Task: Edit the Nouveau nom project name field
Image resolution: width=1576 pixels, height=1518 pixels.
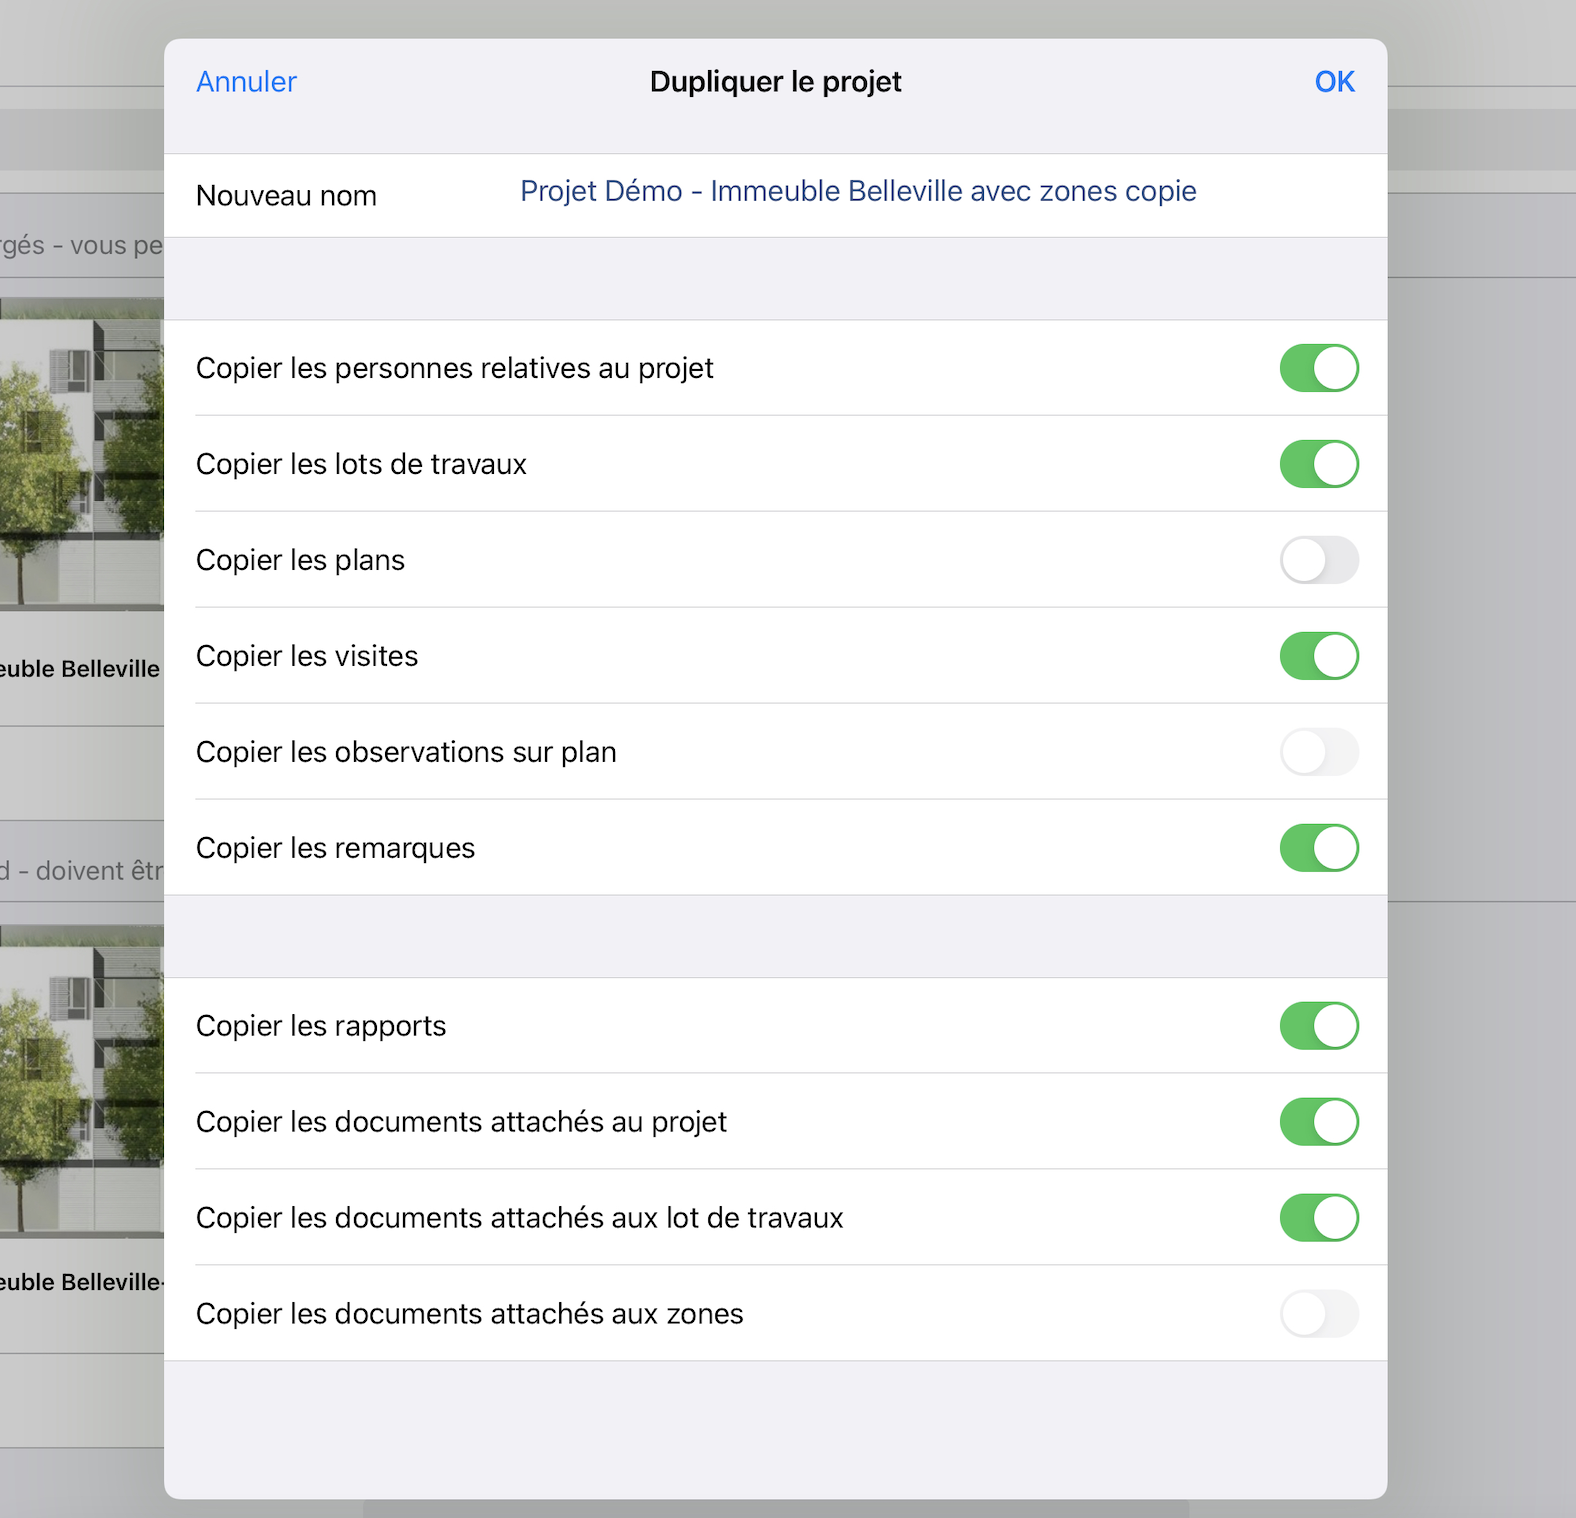Action: pos(857,191)
